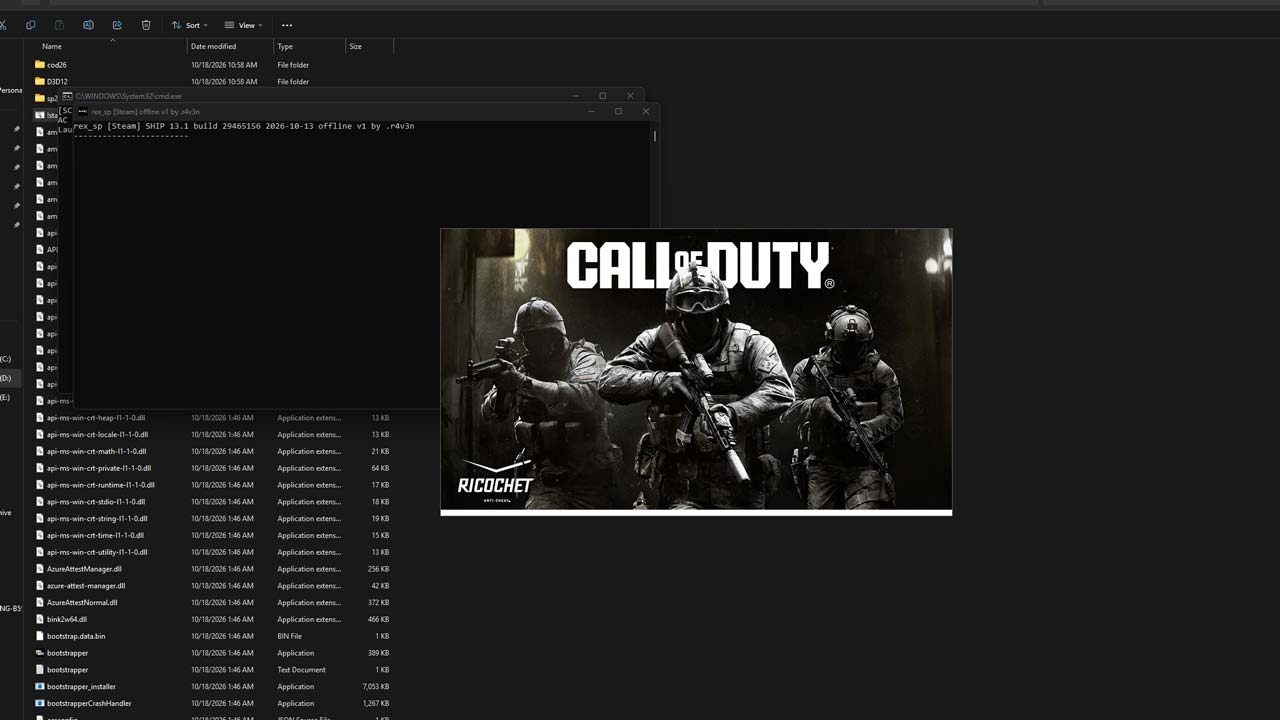Viewport: 1280px width, 720px height.
Task: Click the bink2w64.dll file icon
Action: (40, 619)
